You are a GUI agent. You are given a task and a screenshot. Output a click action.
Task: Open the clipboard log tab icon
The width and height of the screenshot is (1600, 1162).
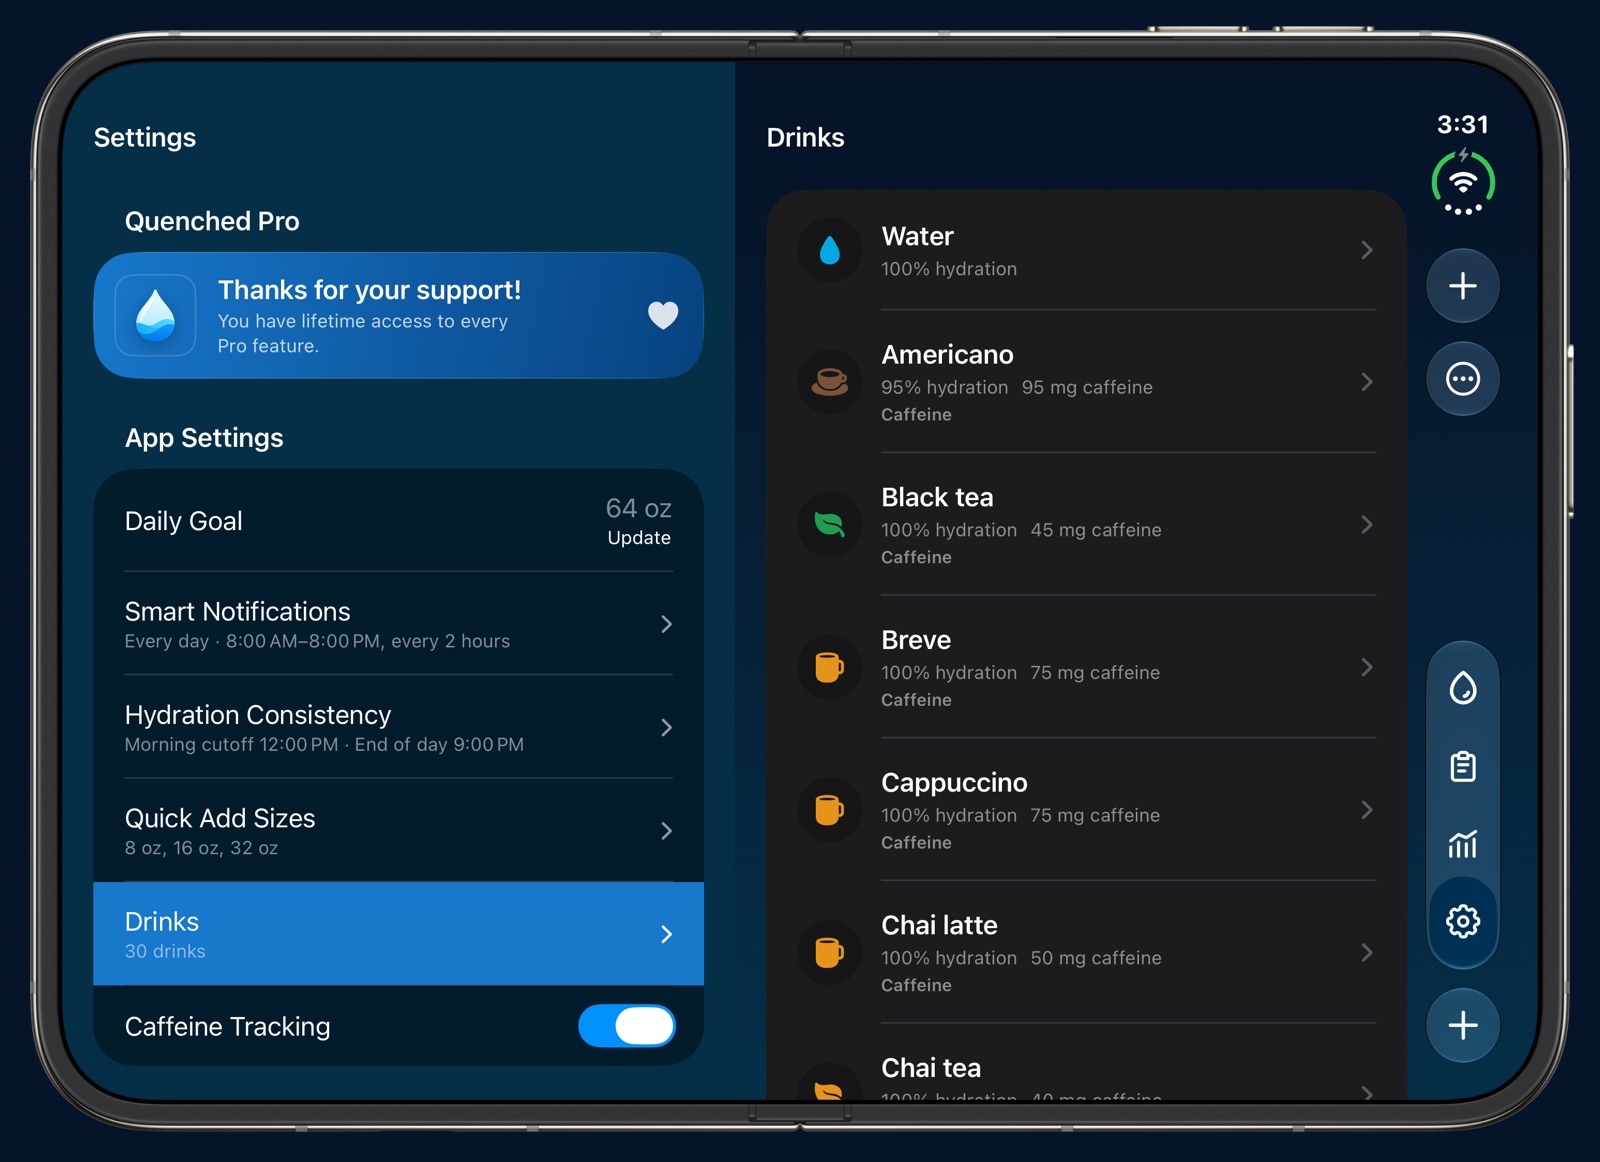(1462, 766)
